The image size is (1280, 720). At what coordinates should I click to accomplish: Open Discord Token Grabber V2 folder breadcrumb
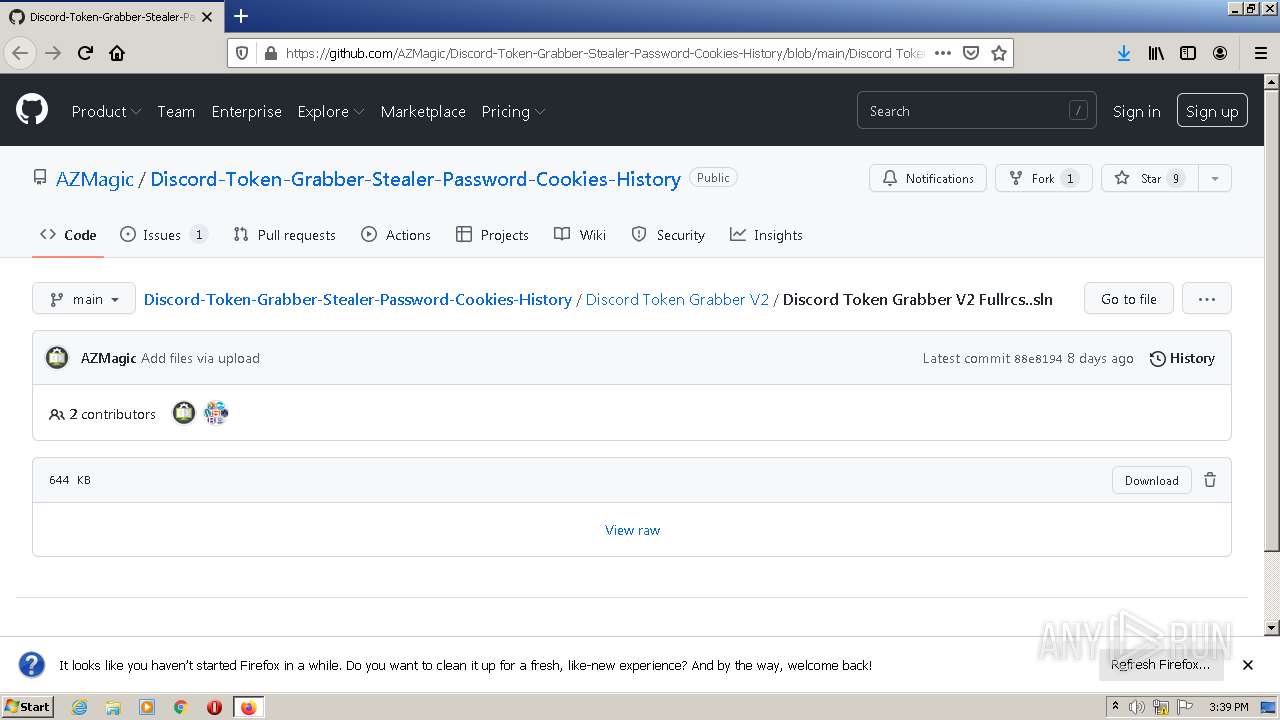coord(677,299)
